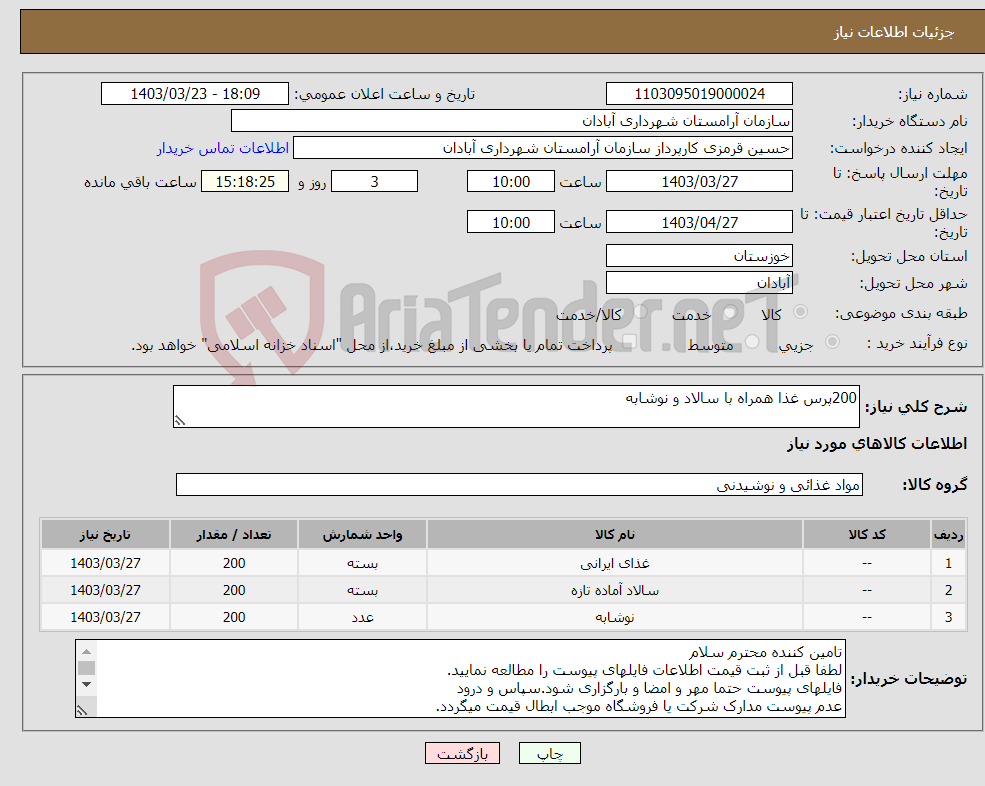Click the تاریخ نیاز column header
This screenshot has width=985, height=786.
(106, 534)
